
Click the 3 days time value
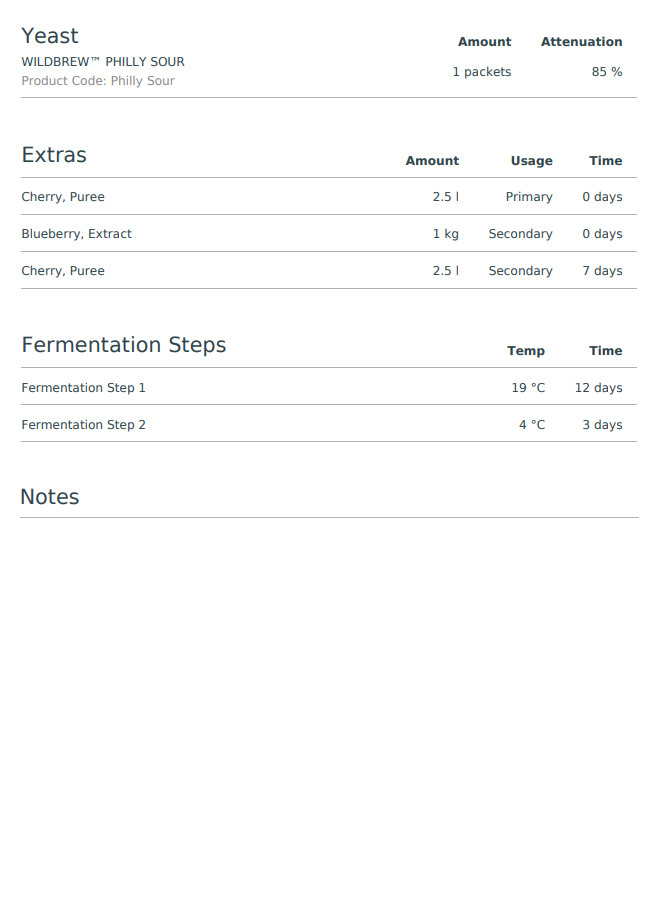[602, 424]
